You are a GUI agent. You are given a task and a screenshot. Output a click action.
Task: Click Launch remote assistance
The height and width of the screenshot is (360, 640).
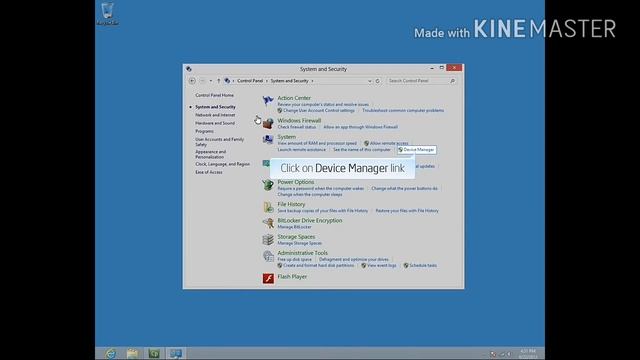point(302,150)
